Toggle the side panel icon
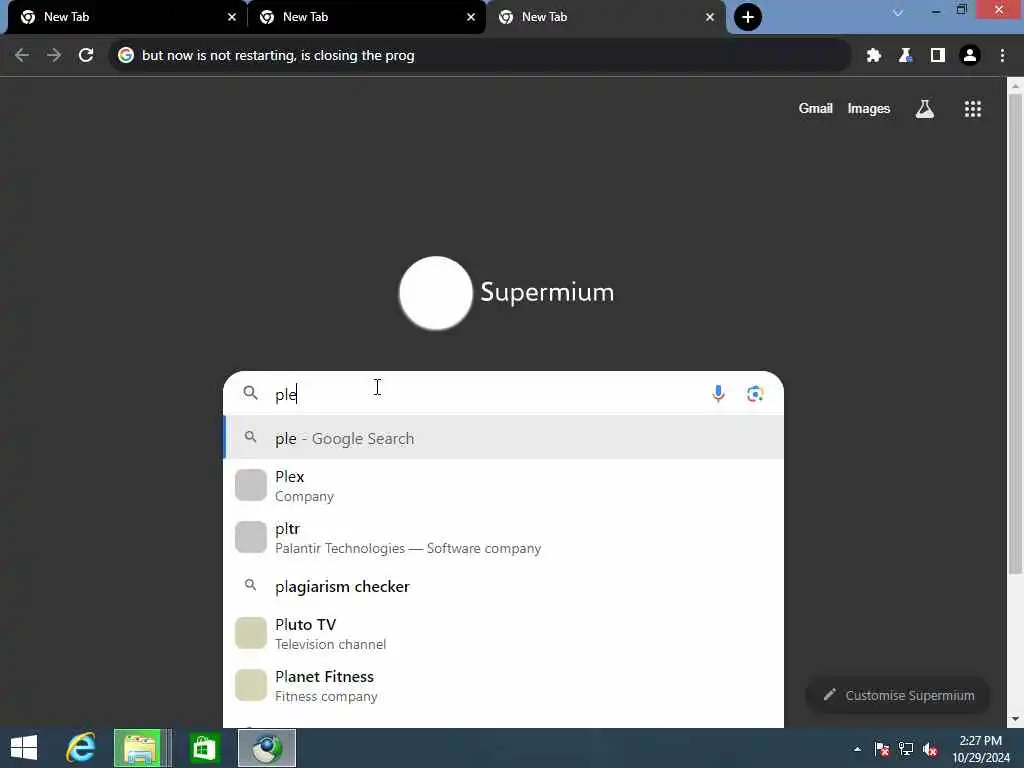 click(x=938, y=56)
